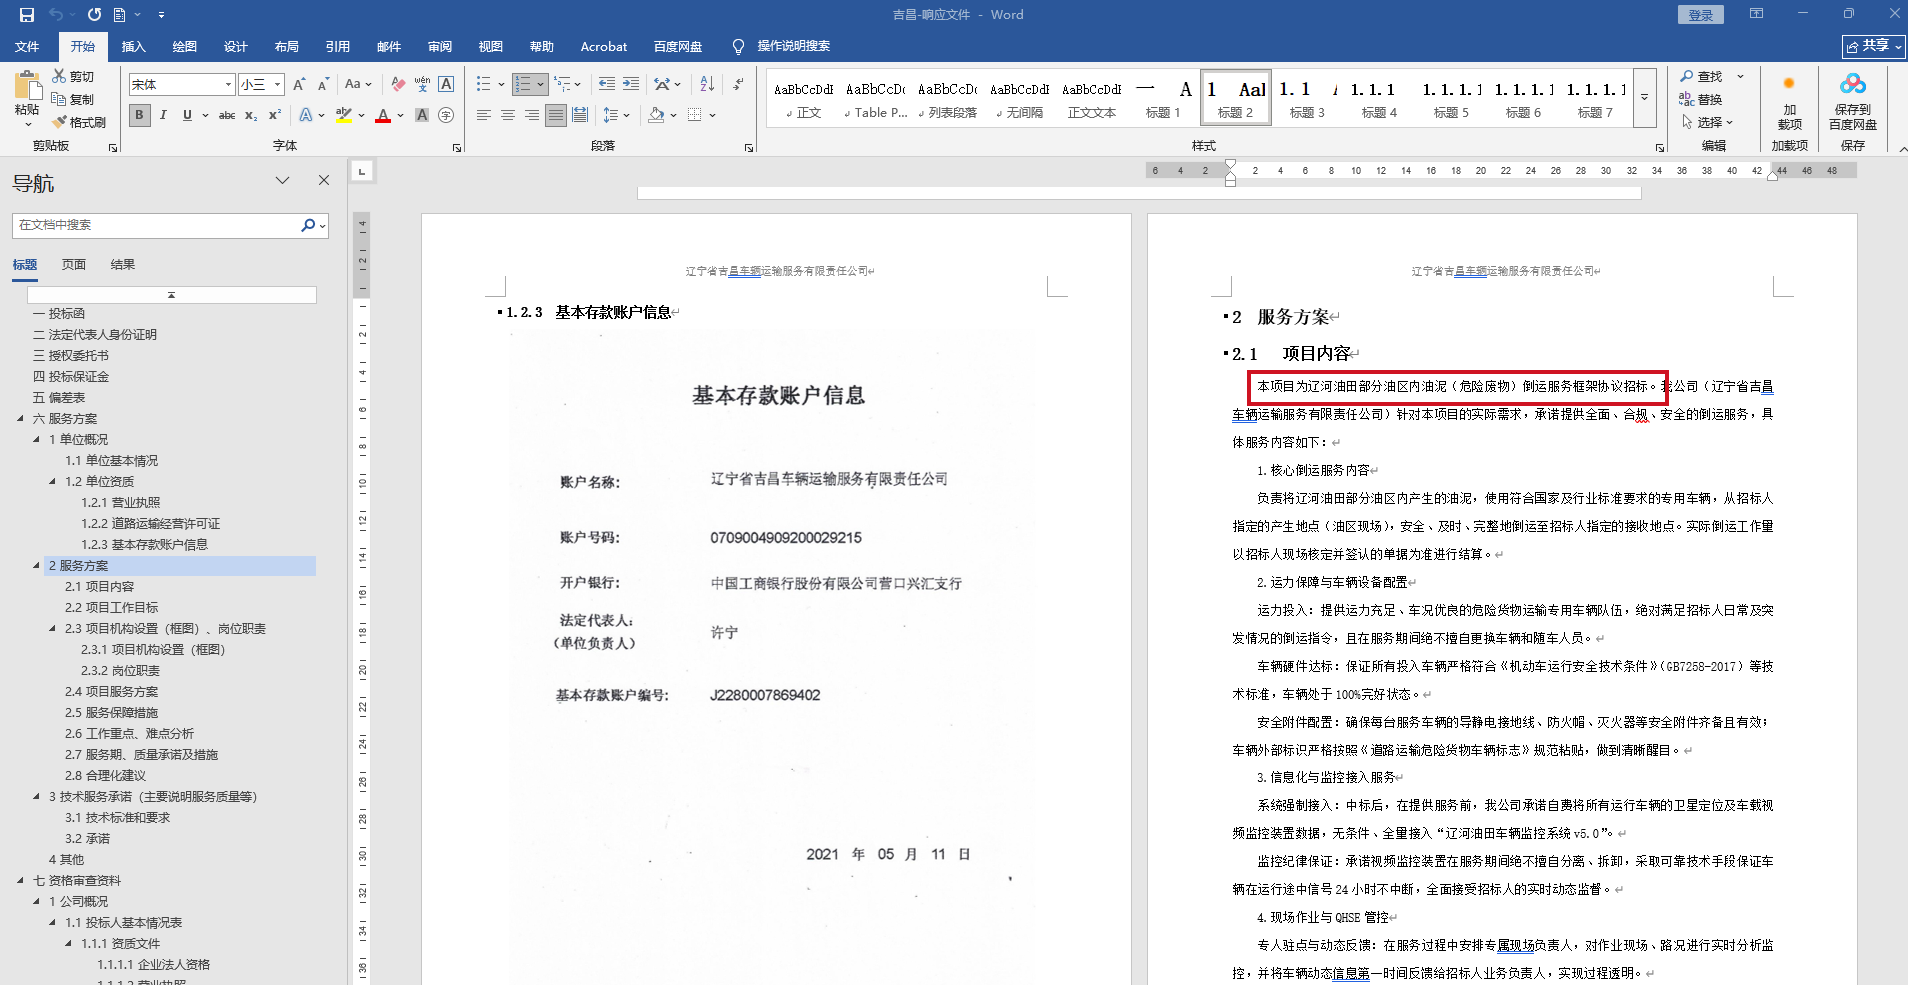Toggle underline formatting
The width and height of the screenshot is (1908, 985).
(187, 115)
